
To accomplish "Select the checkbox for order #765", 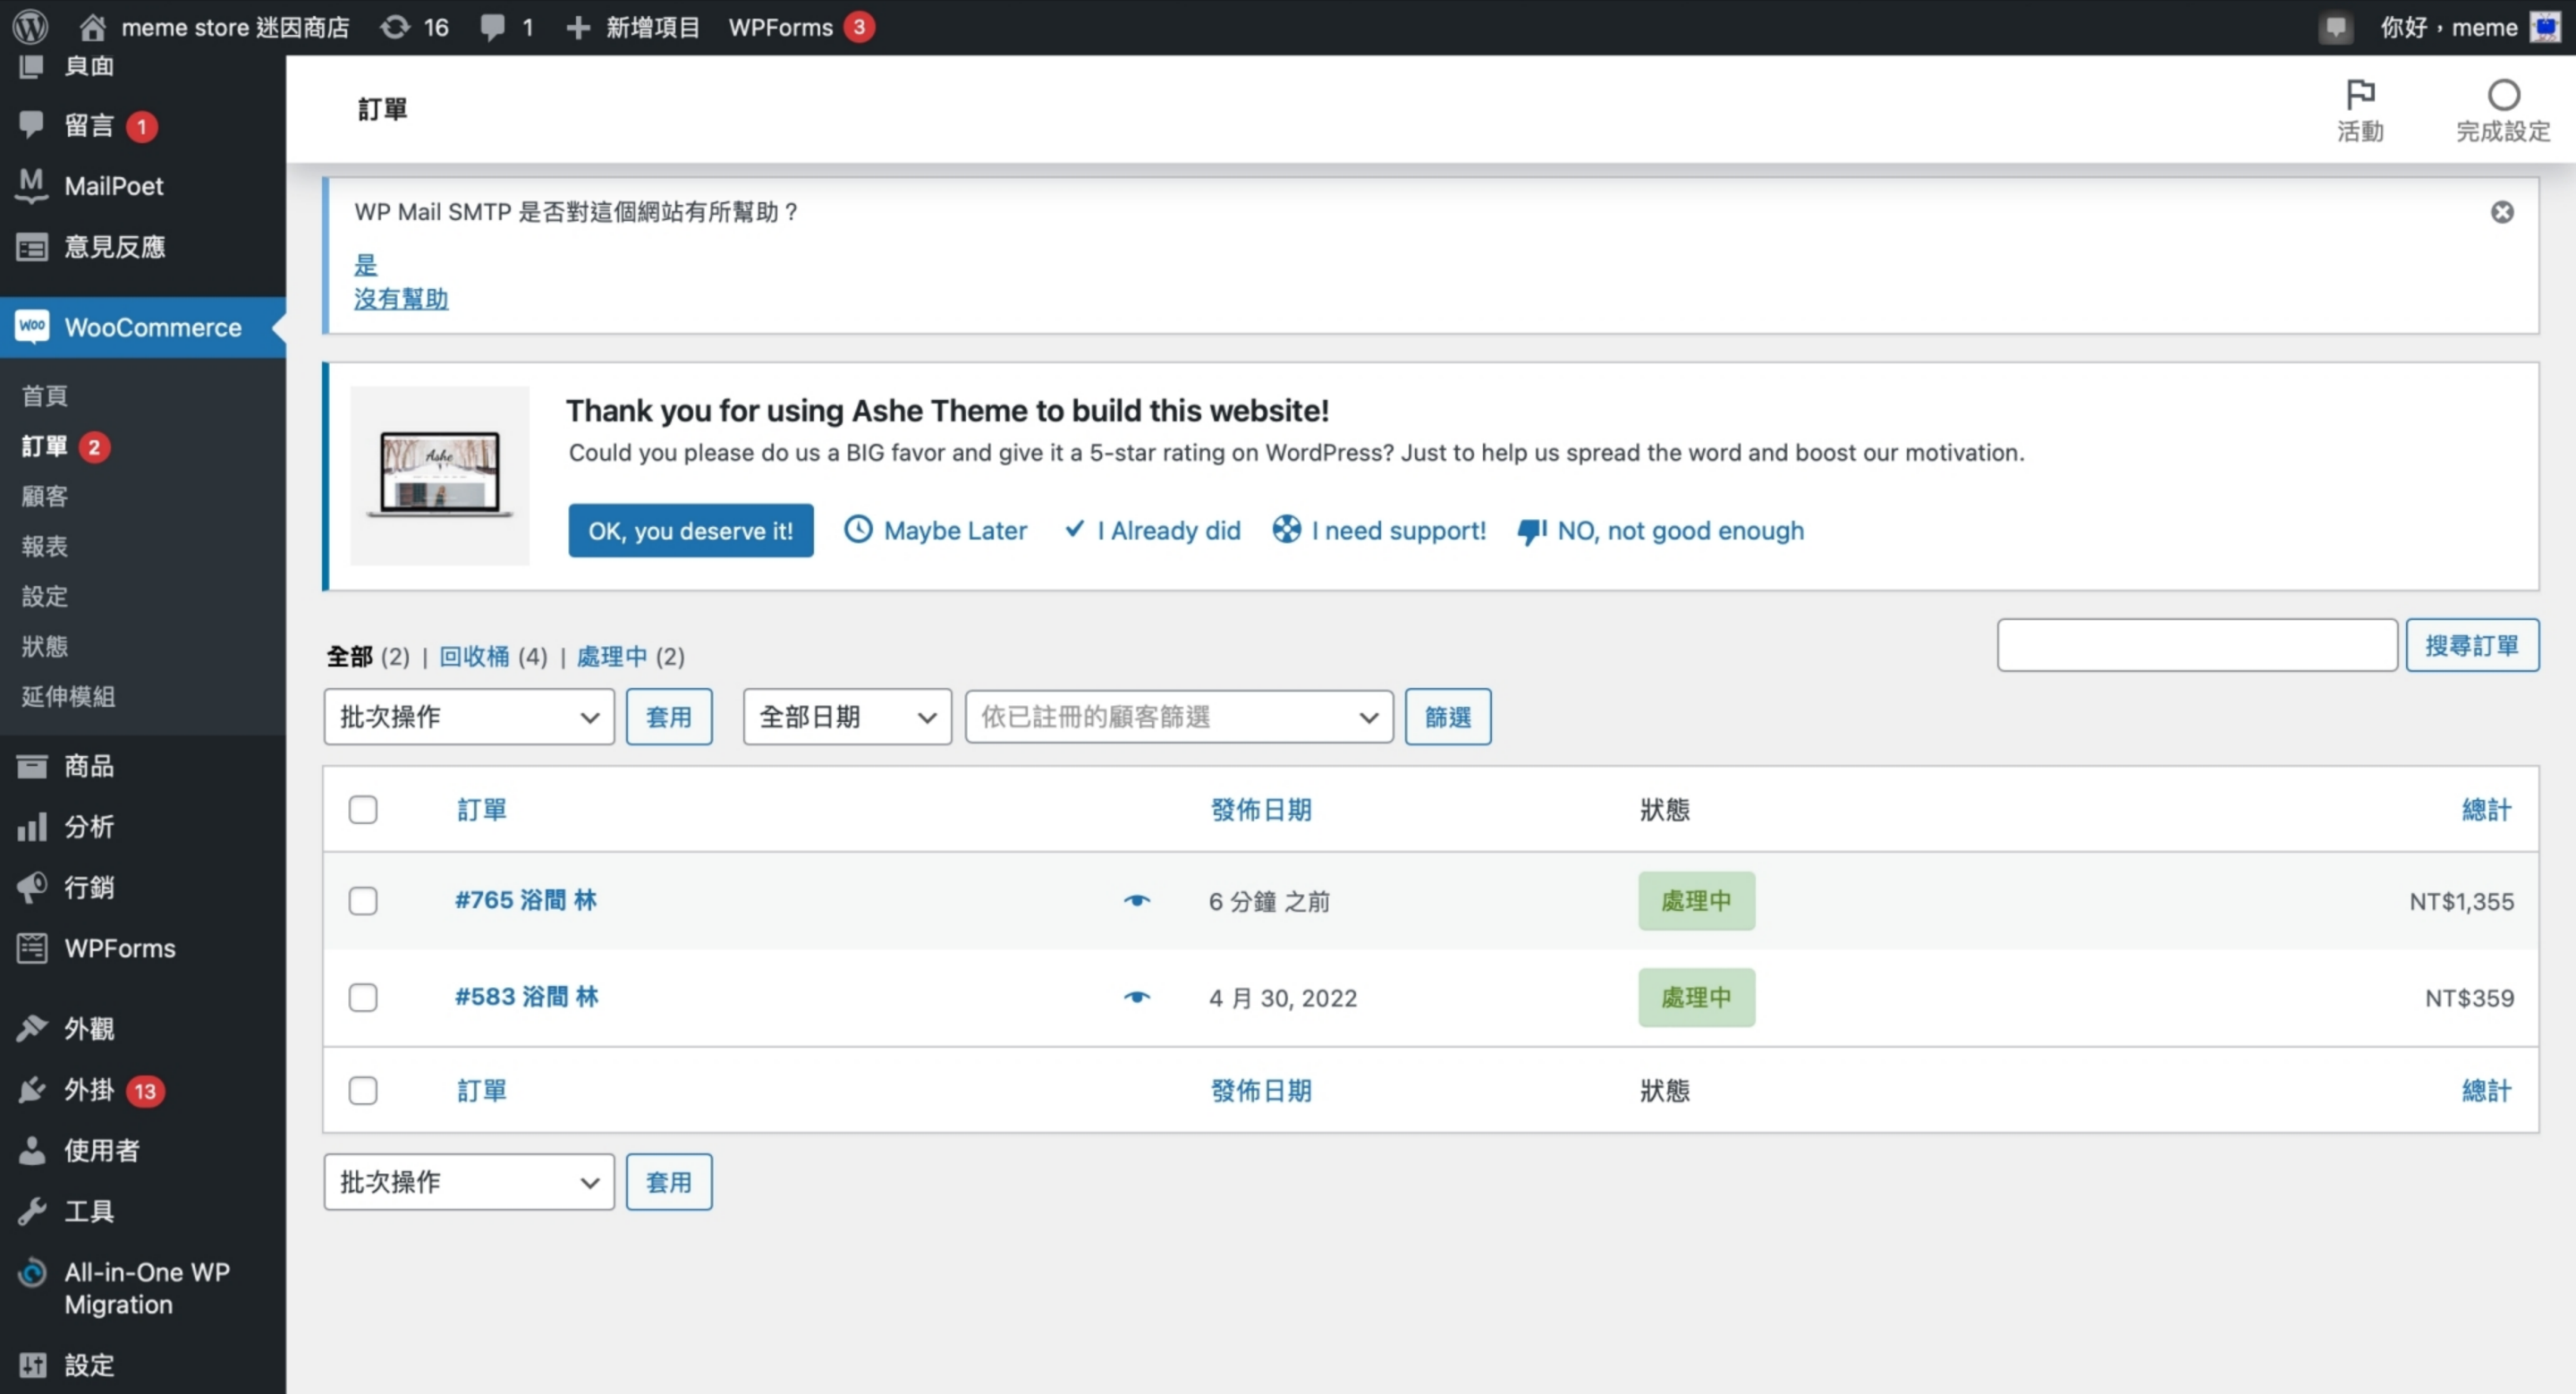I will pyautogui.click(x=363, y=901).
